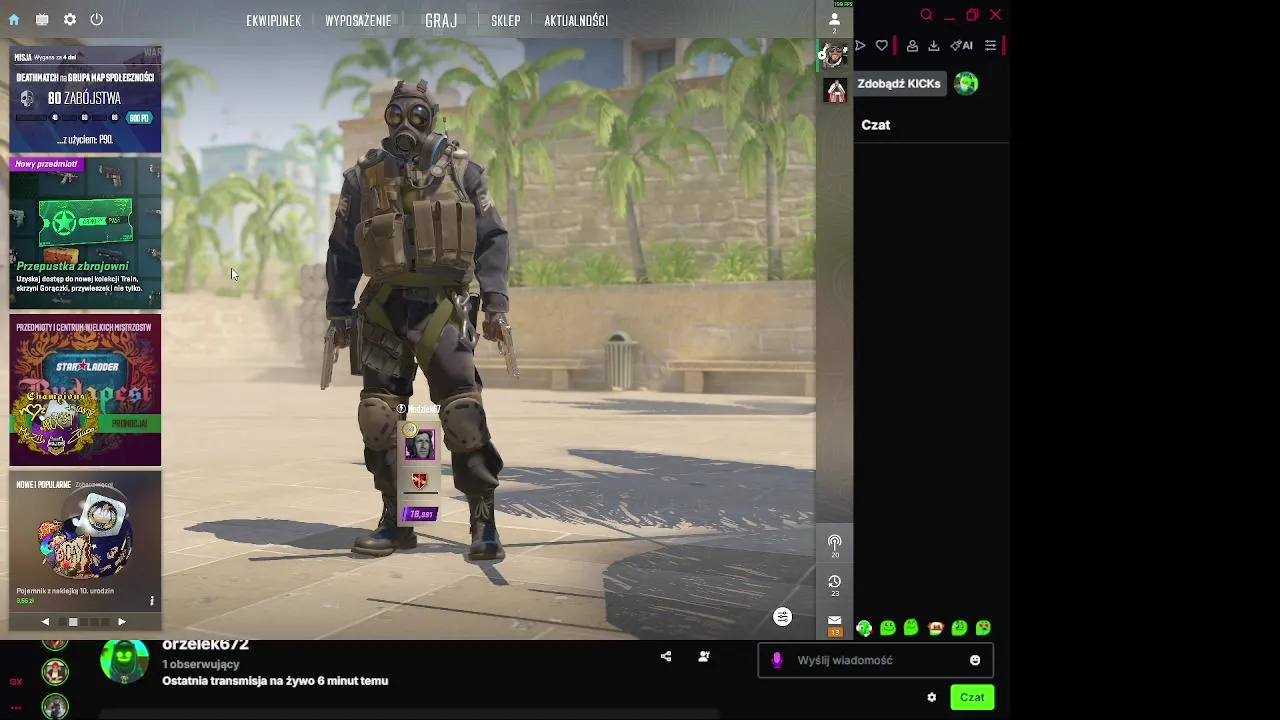Click the red rank badge below the avatar
The height and width of the screenshot is (720, 1280).
(420, 481)
